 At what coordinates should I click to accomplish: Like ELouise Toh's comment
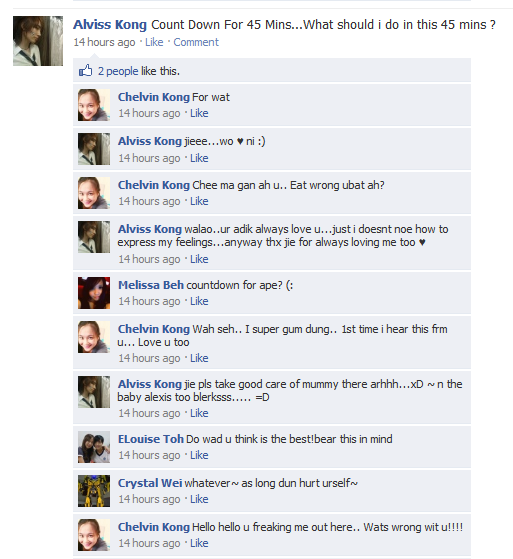click(x=199, y=455)
